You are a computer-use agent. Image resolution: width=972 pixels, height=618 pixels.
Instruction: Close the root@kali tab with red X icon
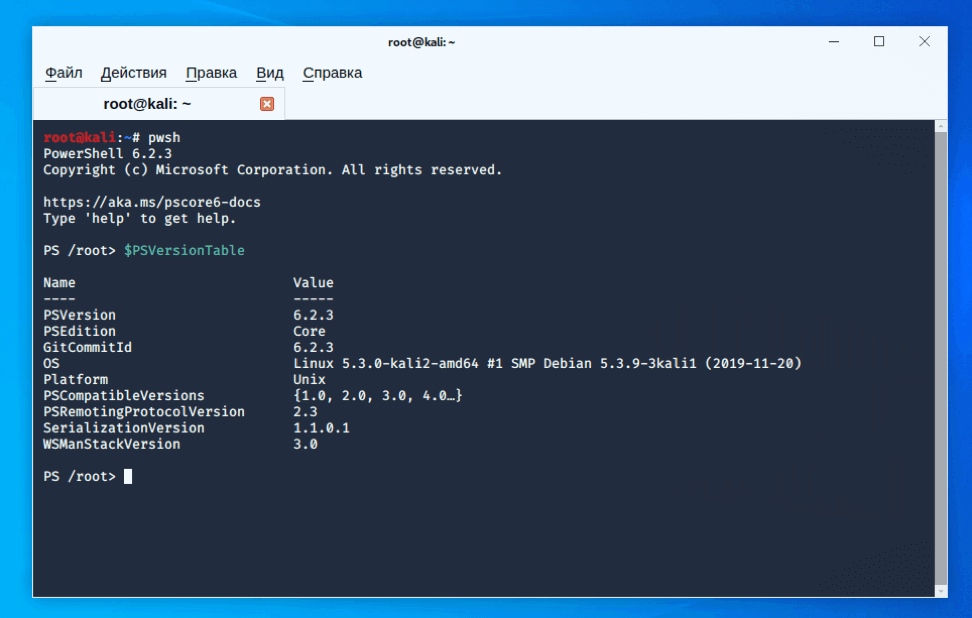pyautogui.click(x=267, y=103)
